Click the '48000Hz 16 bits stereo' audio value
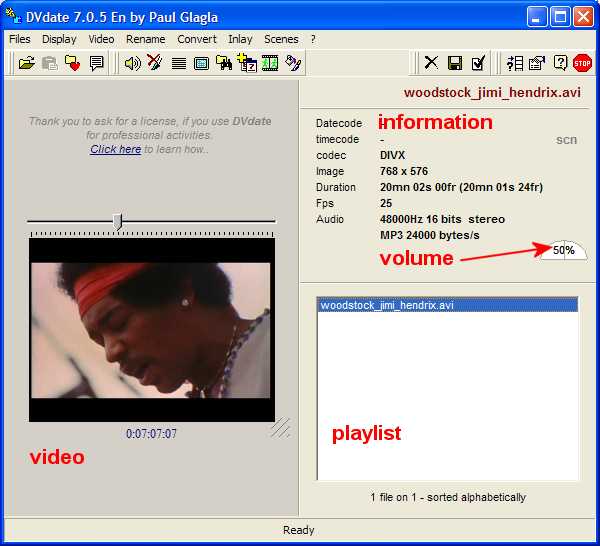 pyautogui.click(x=442, y=219)
